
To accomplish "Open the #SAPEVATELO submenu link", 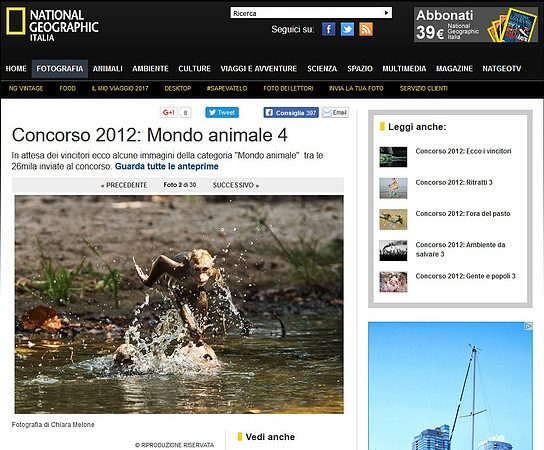I will coord(227,88).
